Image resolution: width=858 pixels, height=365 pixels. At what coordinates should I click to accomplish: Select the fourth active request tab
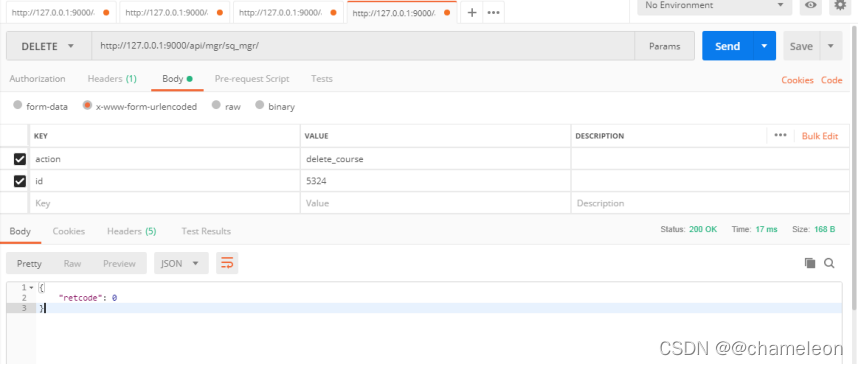(x=401, y=12)
